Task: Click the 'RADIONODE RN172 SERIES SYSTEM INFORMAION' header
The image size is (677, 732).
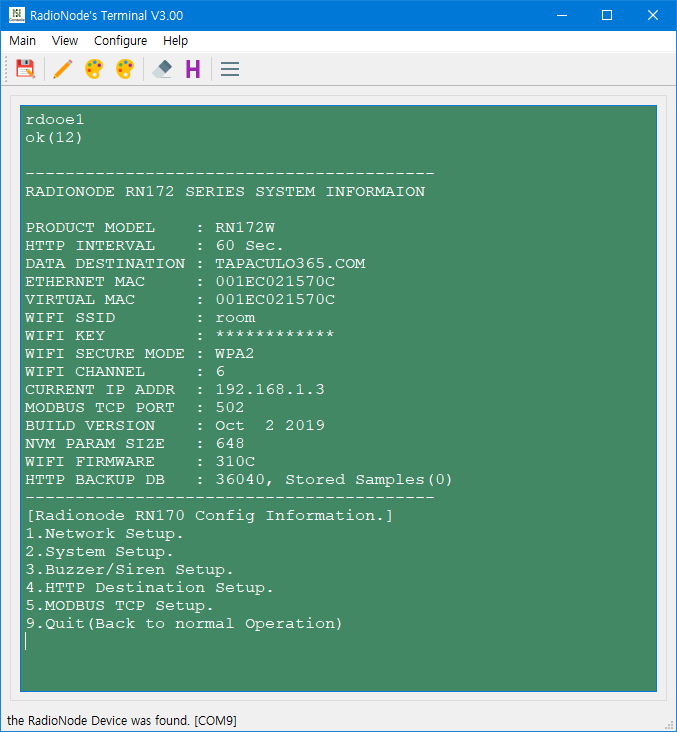Action: [x=225, y=192]
